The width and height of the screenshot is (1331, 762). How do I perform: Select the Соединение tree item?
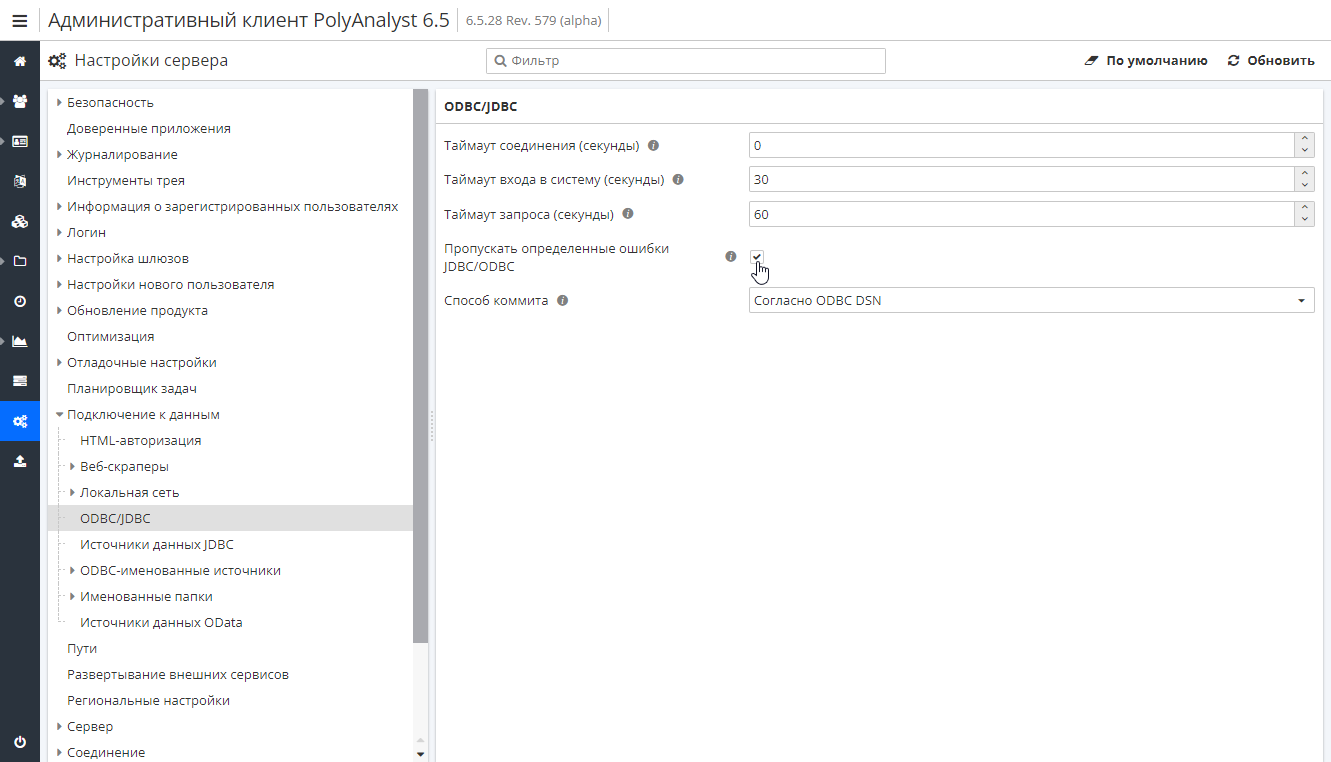[x=106, y=752]
